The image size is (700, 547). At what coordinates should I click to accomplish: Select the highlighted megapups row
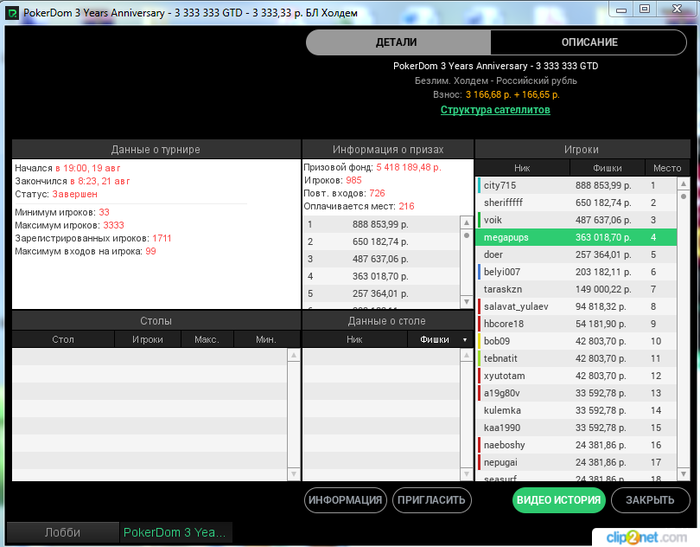[576, 238]
